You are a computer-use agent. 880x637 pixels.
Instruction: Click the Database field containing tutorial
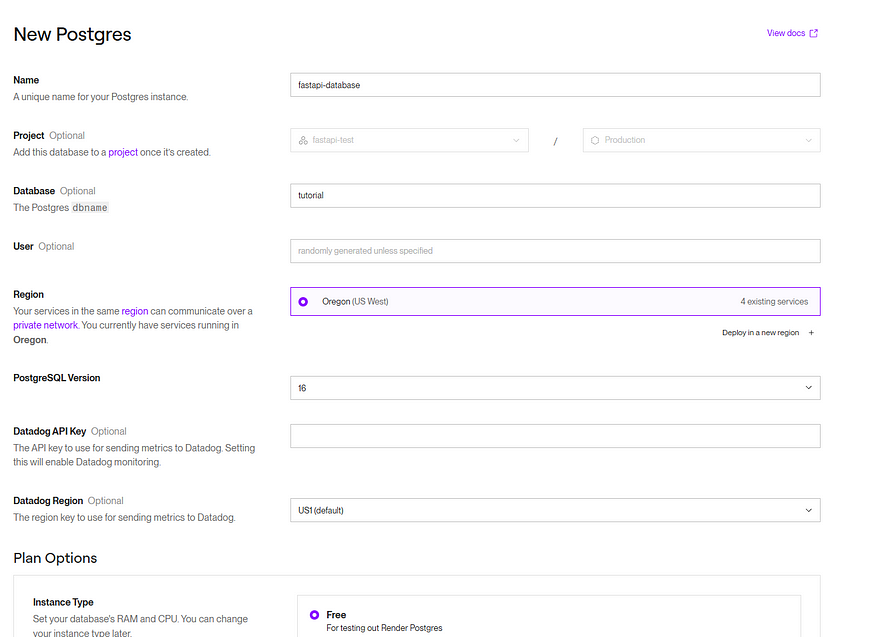pos(555,195)
